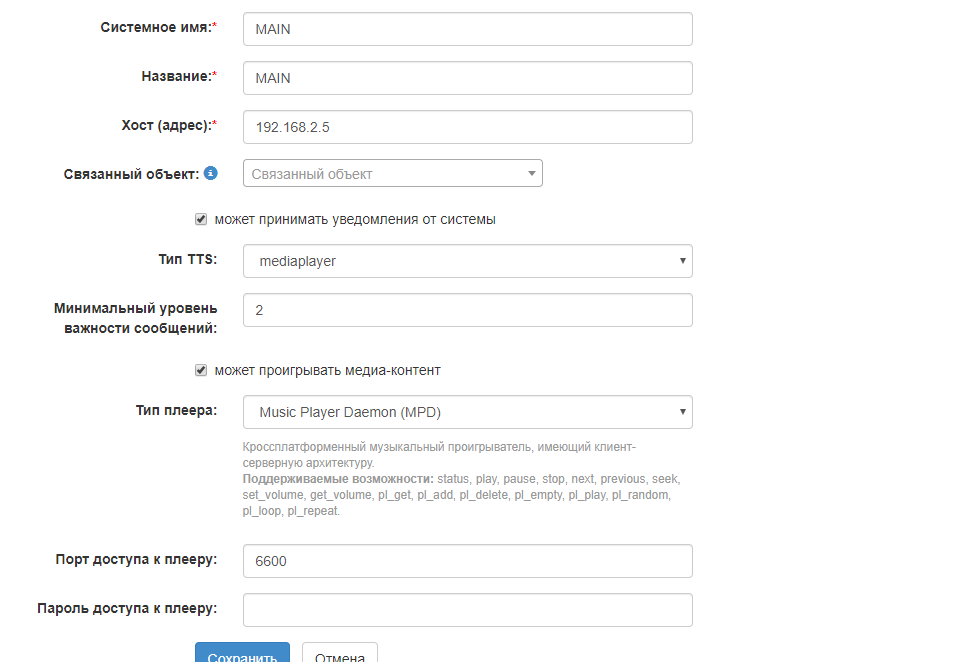Focus the Название input field
The width and height of the screenshot is (976, 662).
pos(467,78)
